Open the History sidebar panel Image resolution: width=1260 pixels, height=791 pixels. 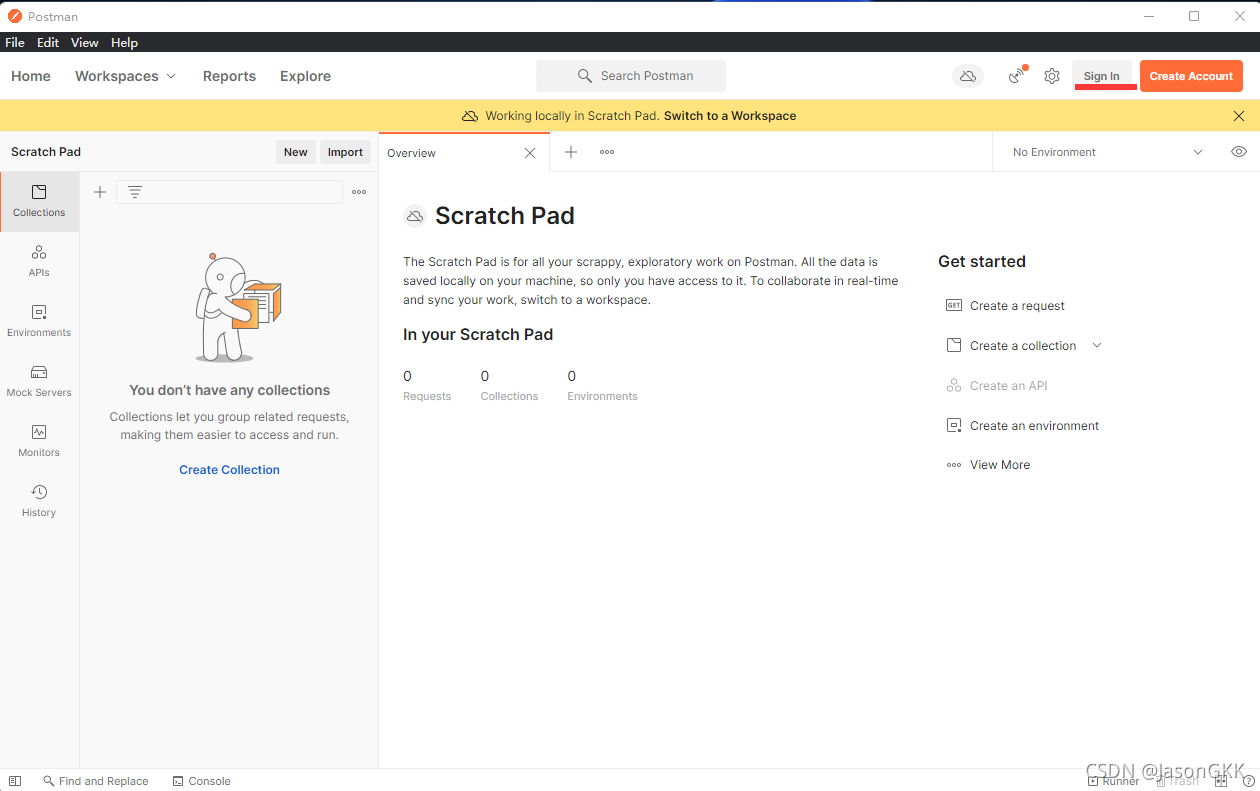coord(39,501)
